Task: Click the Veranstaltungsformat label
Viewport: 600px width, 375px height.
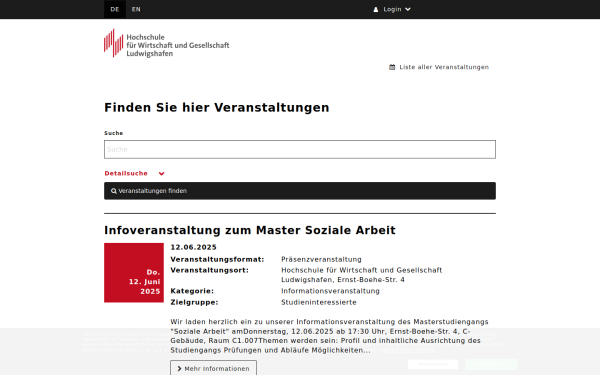Action: (x=217, y=259)
